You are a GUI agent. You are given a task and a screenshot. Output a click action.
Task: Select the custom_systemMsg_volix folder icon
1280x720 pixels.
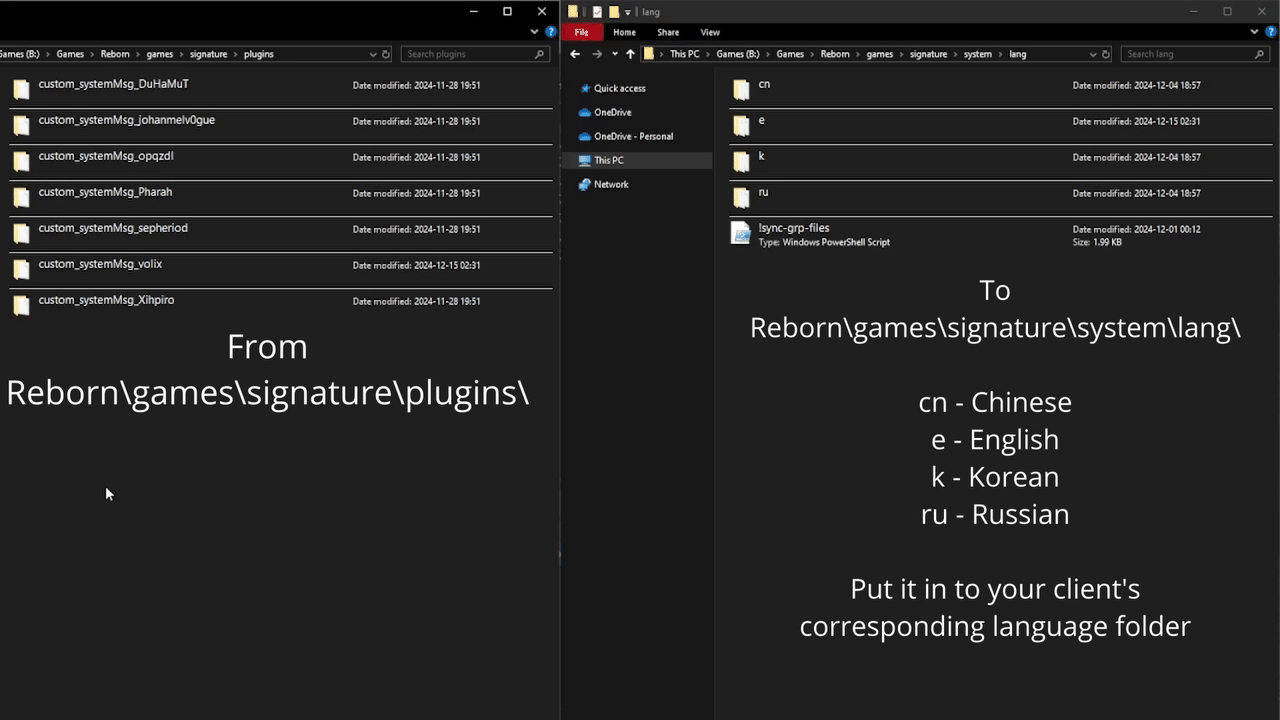pos(21,270)
